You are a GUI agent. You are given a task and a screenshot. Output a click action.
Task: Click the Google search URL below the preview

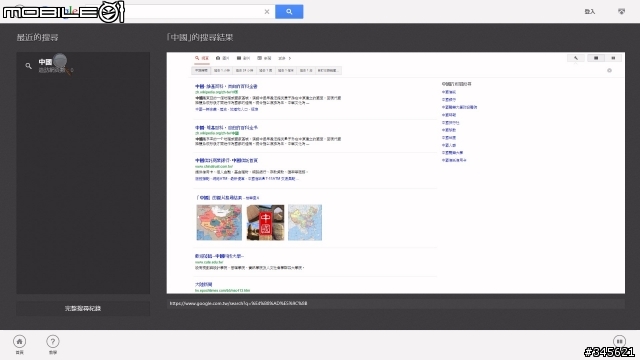238,303
